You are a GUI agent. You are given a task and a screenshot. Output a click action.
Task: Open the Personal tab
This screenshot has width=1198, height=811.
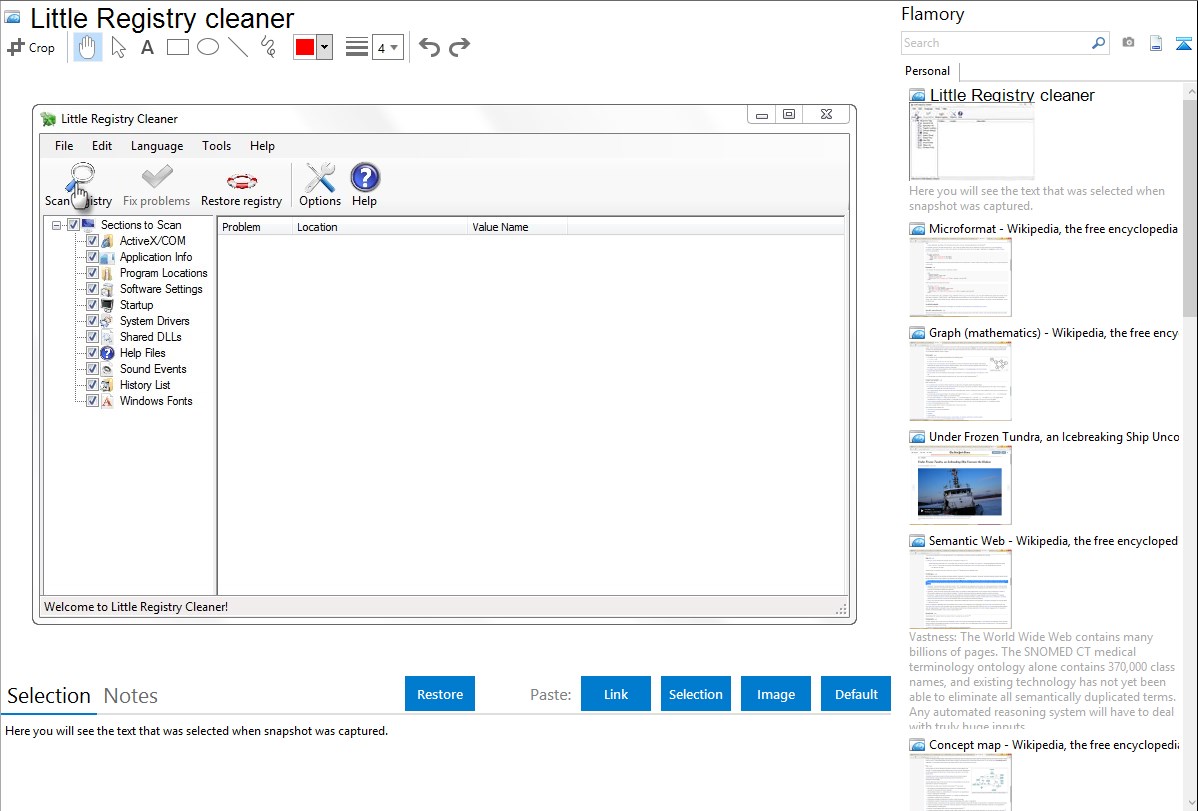click(927, 71)
